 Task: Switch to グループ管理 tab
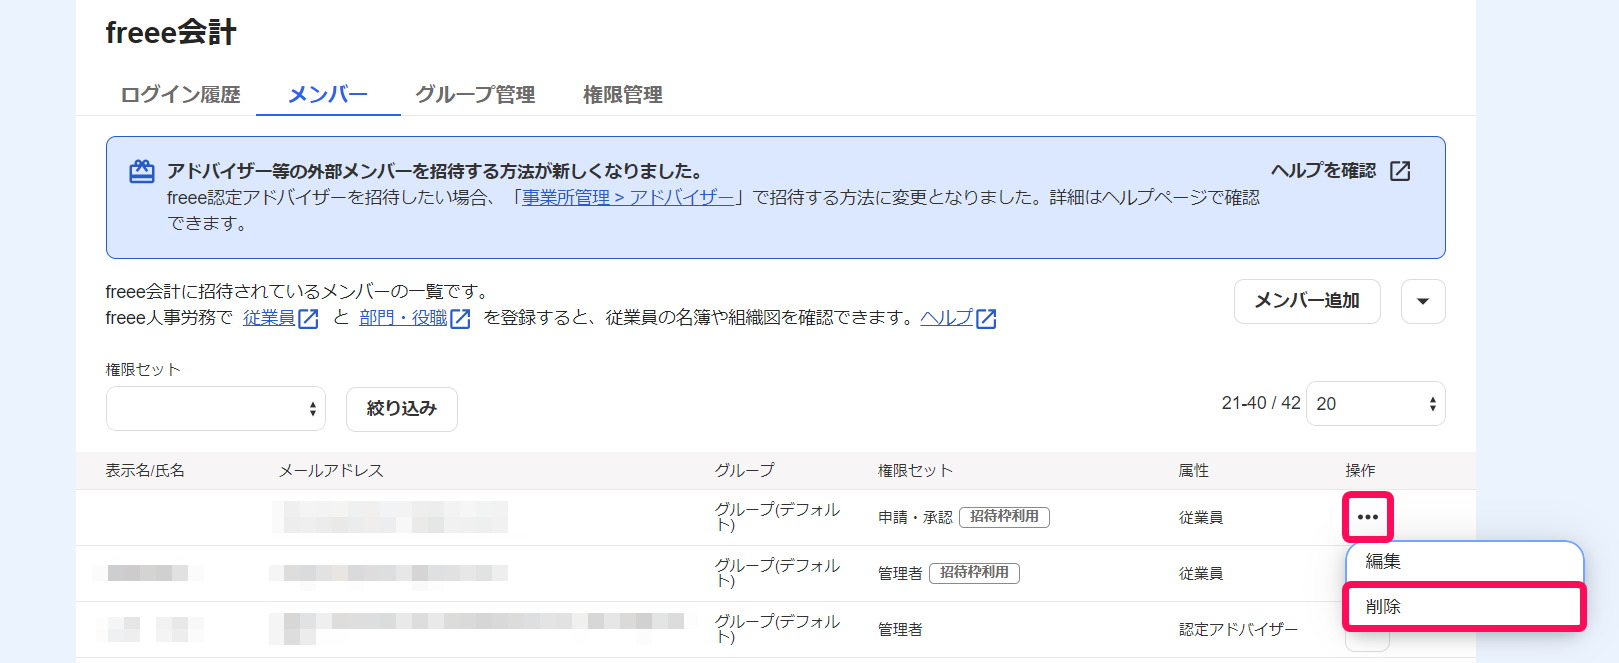click(475, 95)
